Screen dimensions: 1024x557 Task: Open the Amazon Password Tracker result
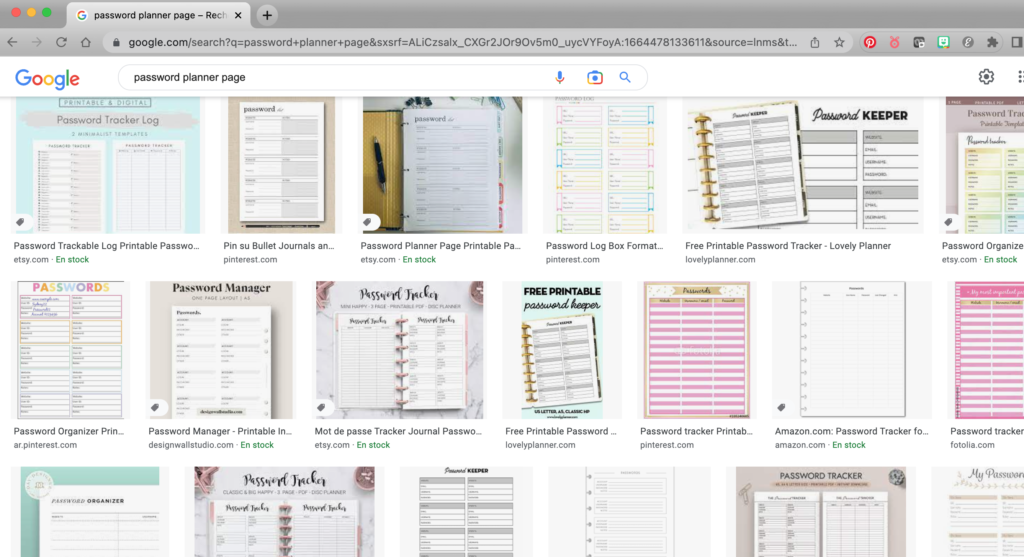point(851,350)
